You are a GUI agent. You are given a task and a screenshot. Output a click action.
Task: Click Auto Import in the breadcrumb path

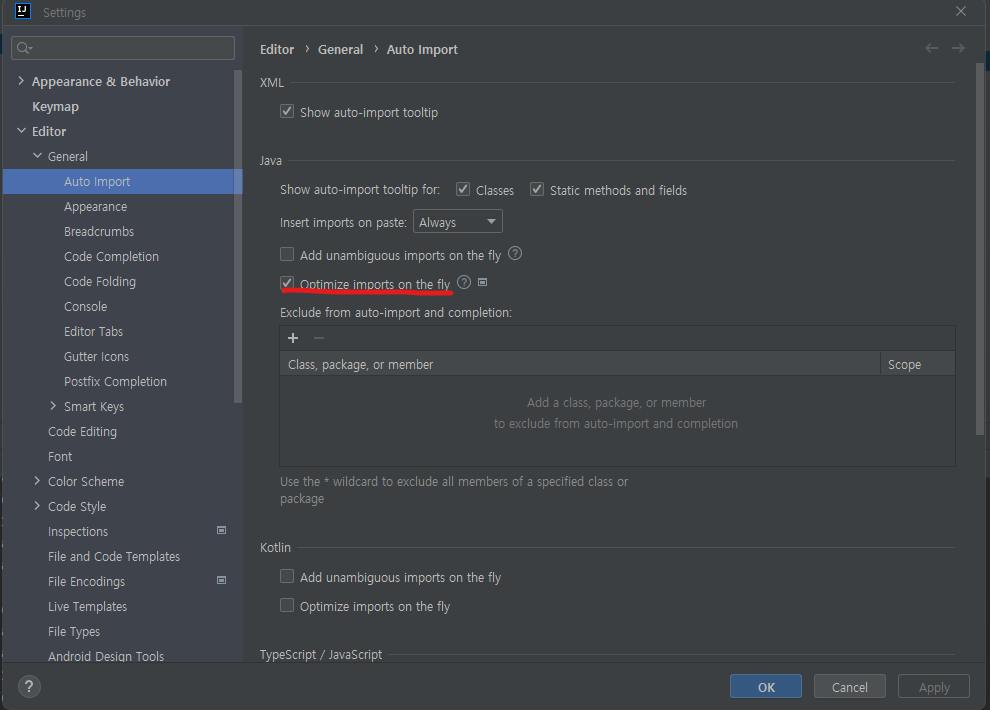pyautogui.click(x=422, y=49)
